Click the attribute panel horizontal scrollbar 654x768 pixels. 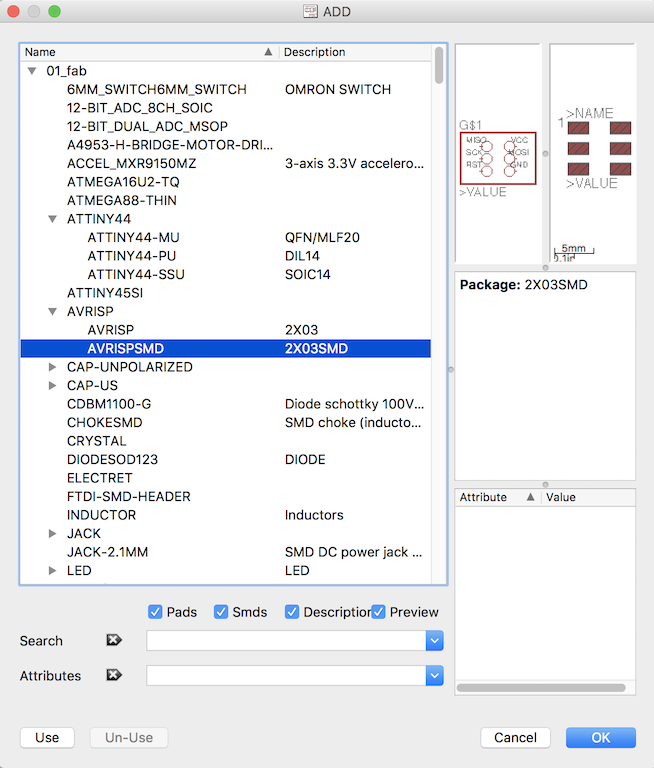pyautogui.click(x=541, y=688)
